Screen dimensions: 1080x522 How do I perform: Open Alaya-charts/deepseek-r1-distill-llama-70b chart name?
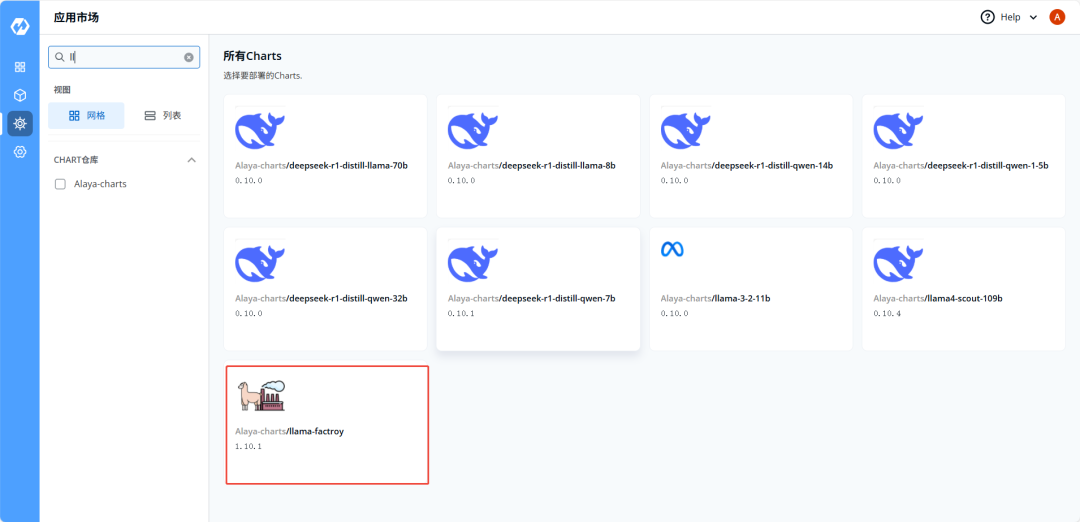pyautogui.click(x=322, y=166)
